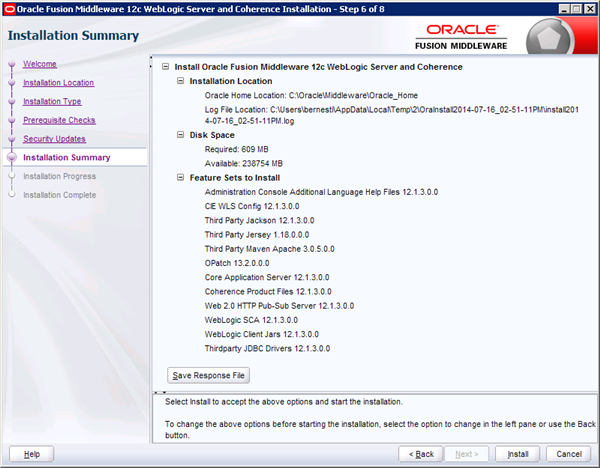The height and width of the screenshot is (468, 600).
Task: Open the Security Updates step
Action: coord(54,139)
